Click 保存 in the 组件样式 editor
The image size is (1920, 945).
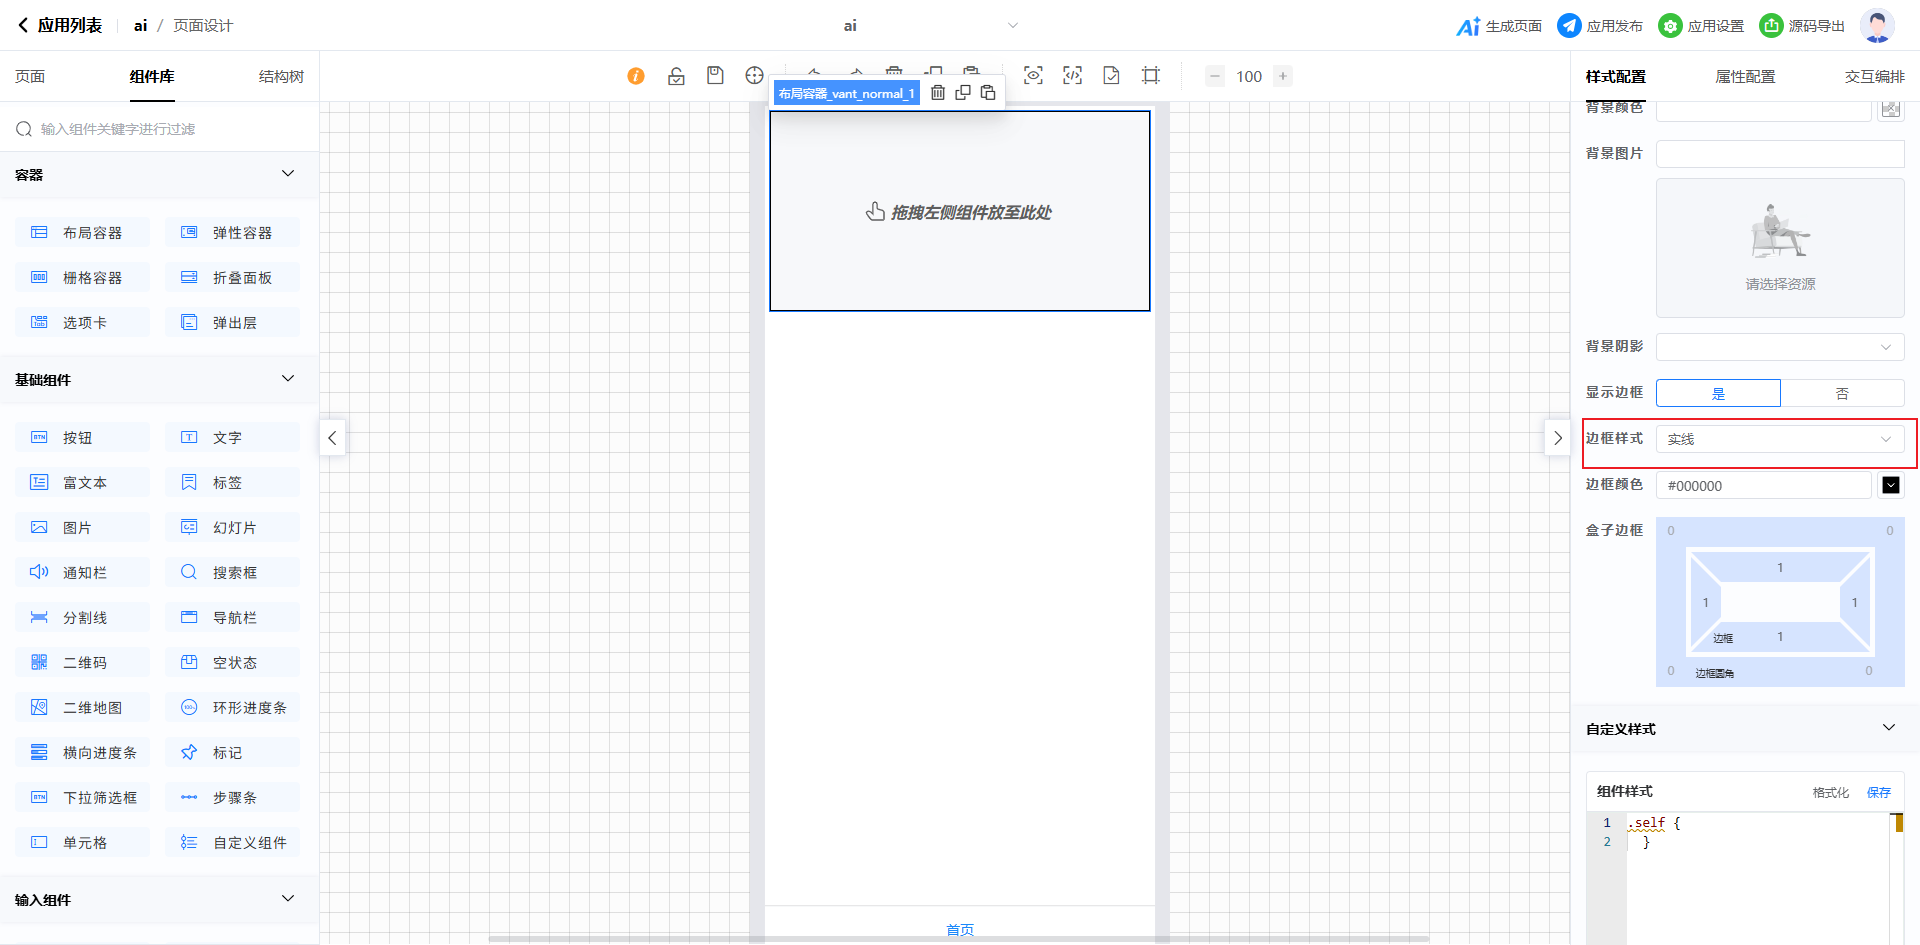pos(1878,792)
